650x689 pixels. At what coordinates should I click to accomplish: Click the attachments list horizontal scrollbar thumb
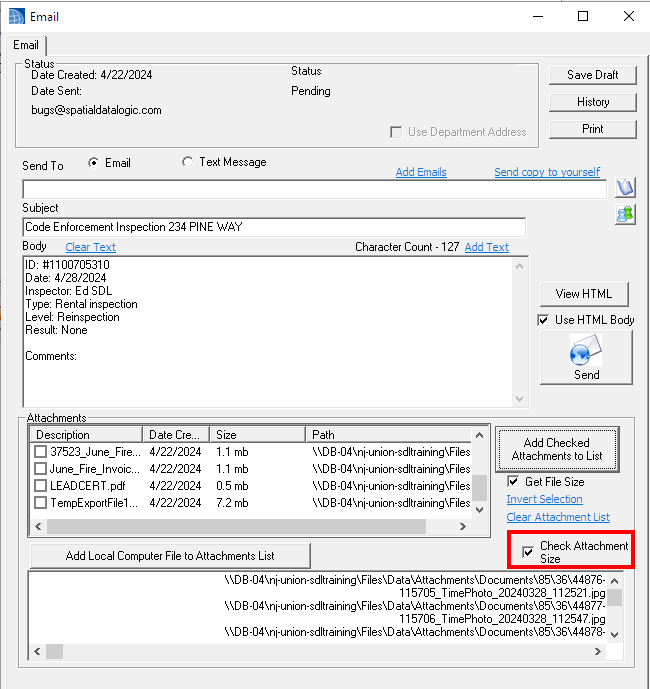pyautogui.click(x=236, y=526)
